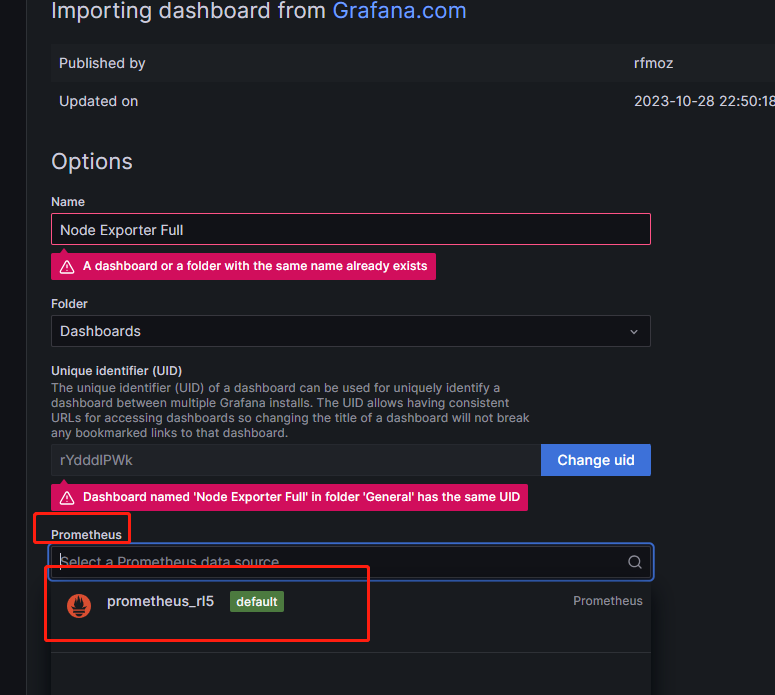This screenshot has width=775, height=695.
Task: Open the Grafana.com link in the title
Action: [399, 12]
